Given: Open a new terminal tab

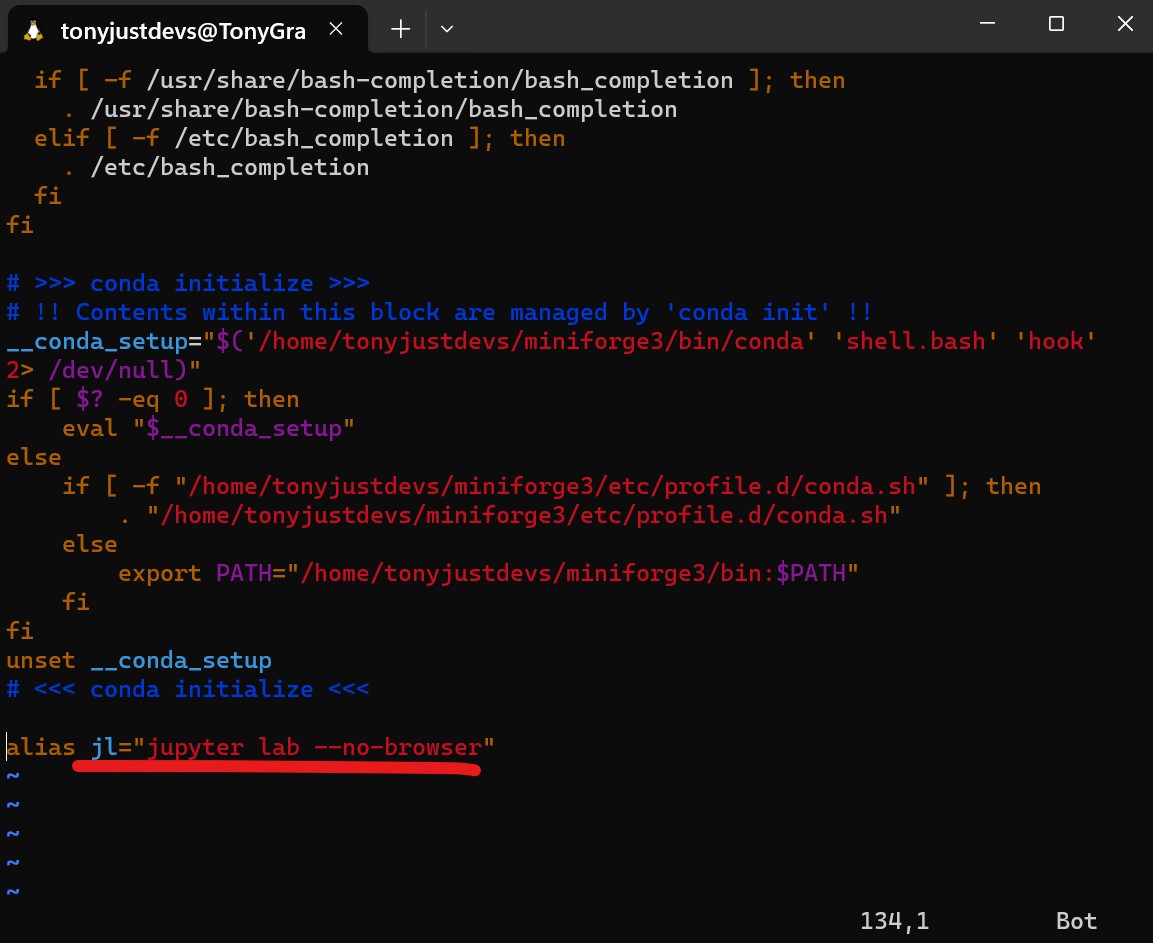Looking at the screenshot, I should coord(401,29).
